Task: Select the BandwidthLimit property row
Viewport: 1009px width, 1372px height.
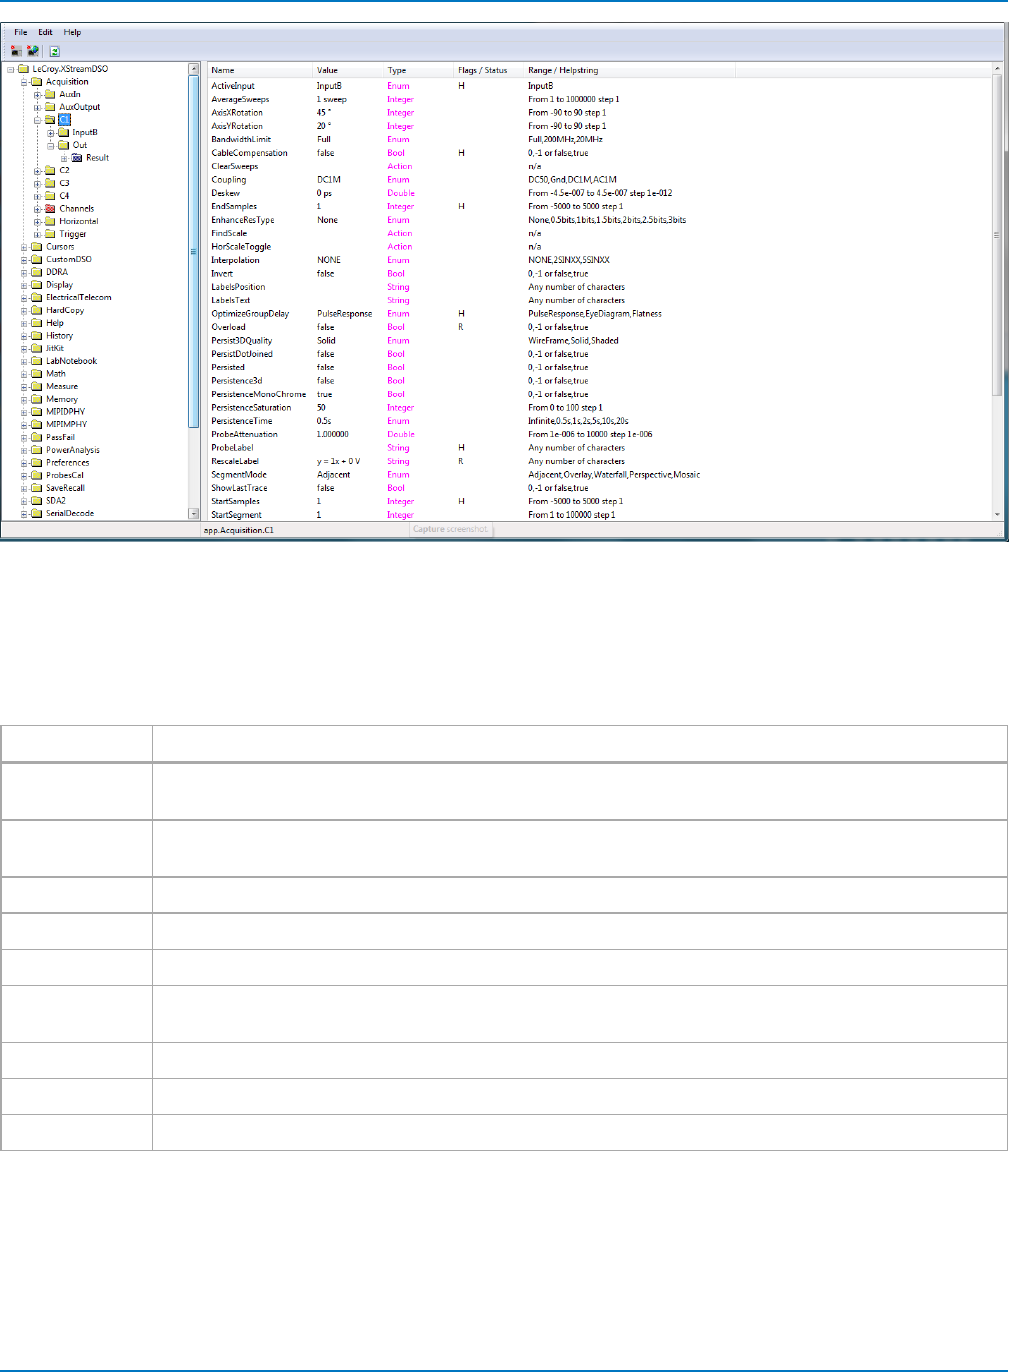Action: (600, 140)
